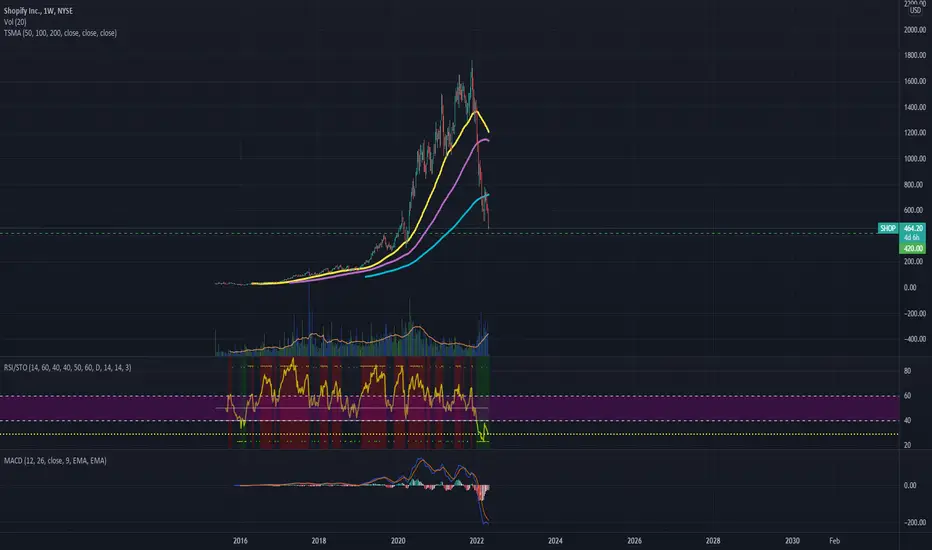Click the USD currency label

click(915, 10)
